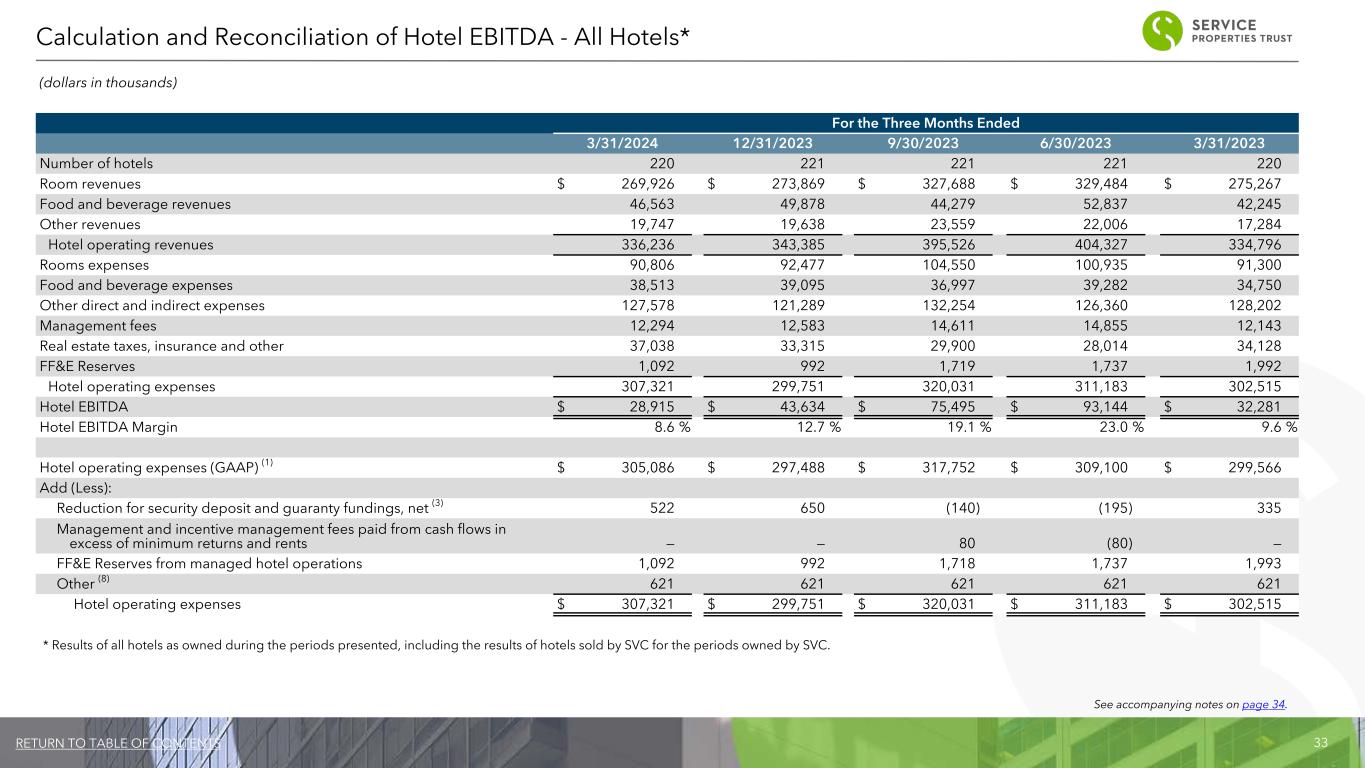Click the 'Add (Less):' row label

click(x=75, y=487)
